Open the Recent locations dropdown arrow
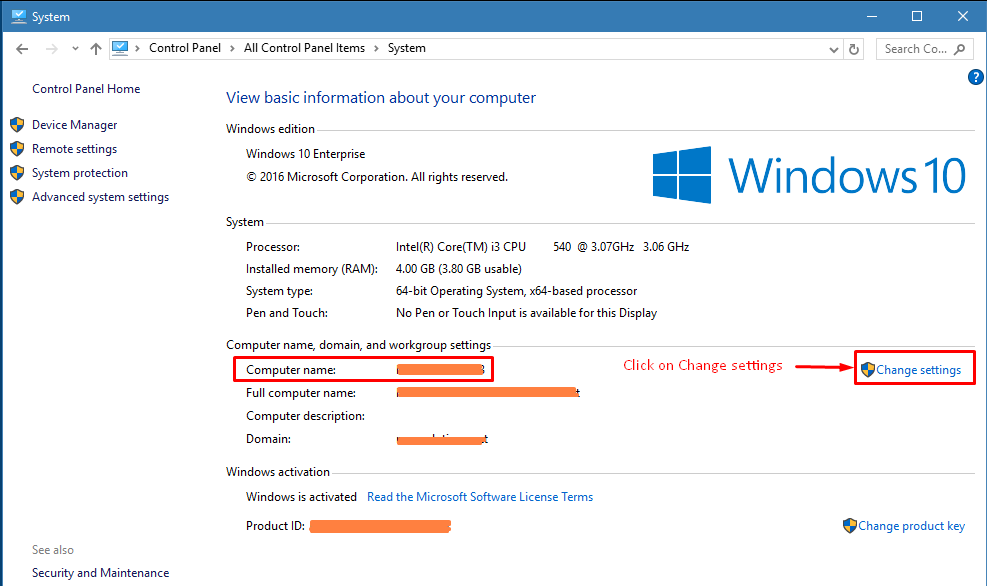 pos(73,48)
